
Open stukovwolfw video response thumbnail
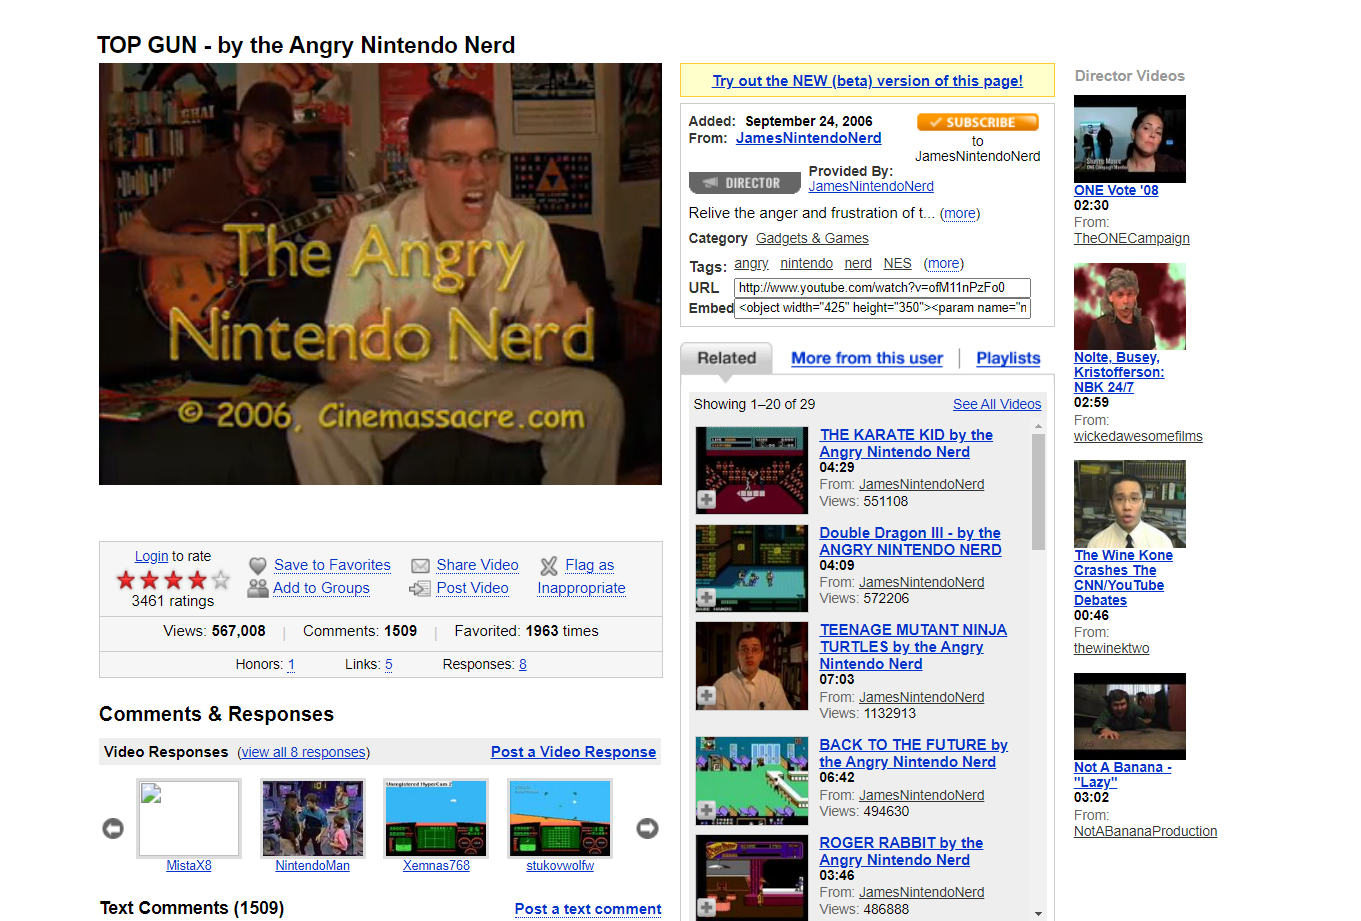click(560, 818)
